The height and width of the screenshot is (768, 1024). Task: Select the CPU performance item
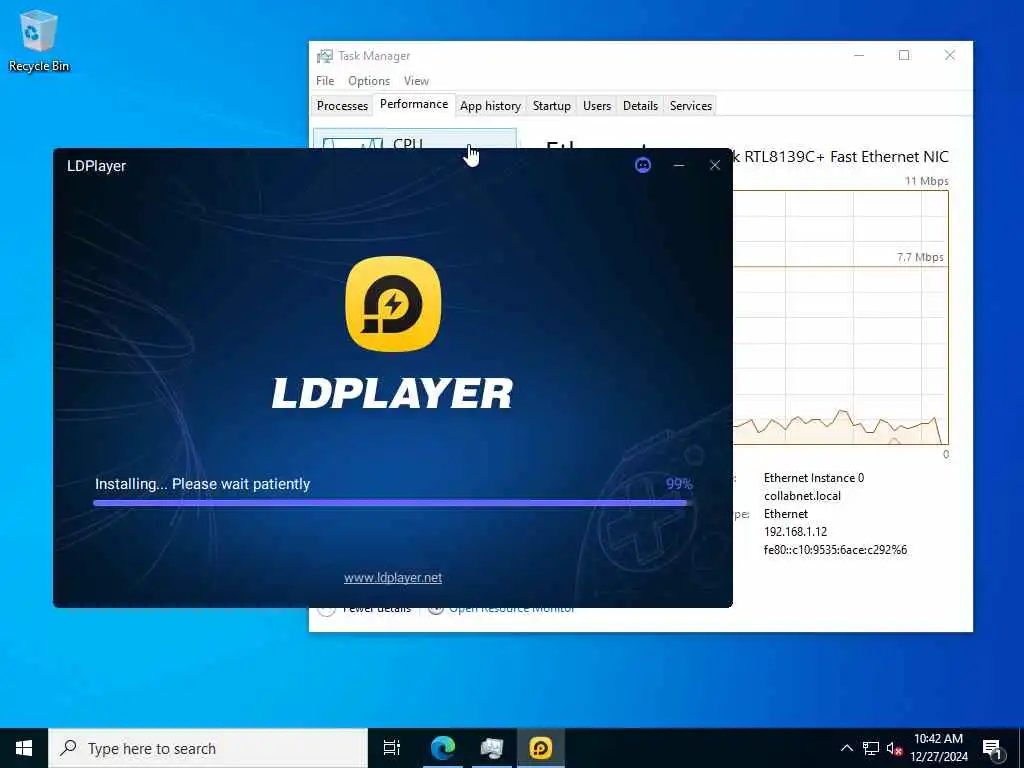coord(415,139)
